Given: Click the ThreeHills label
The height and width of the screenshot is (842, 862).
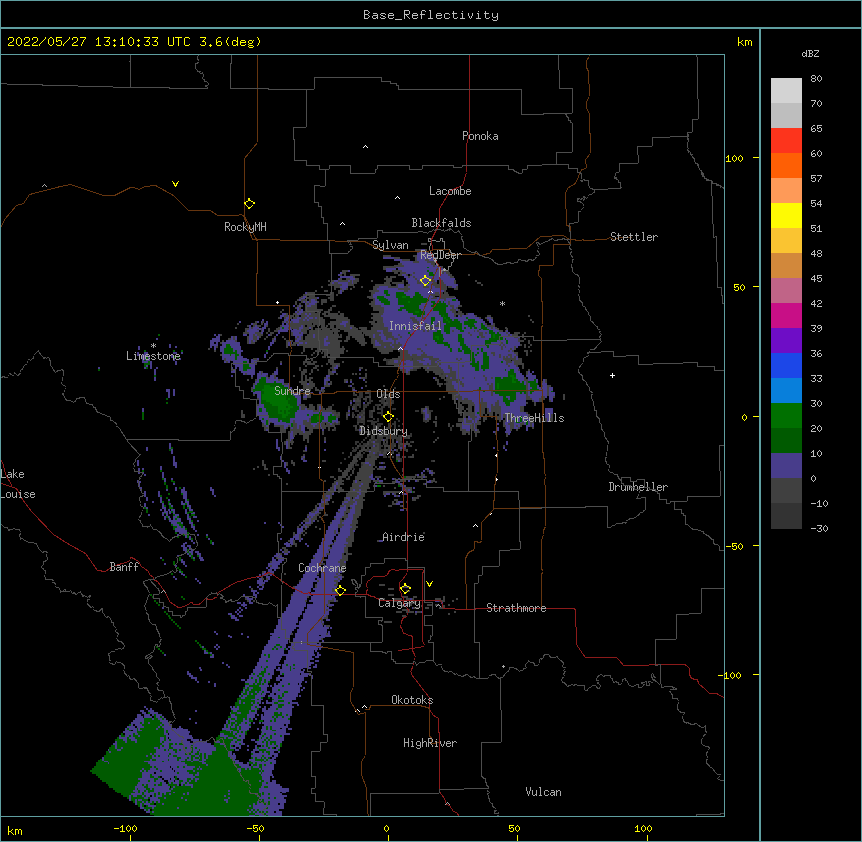Looking at the screenshot, I should (x=534, y=418).
